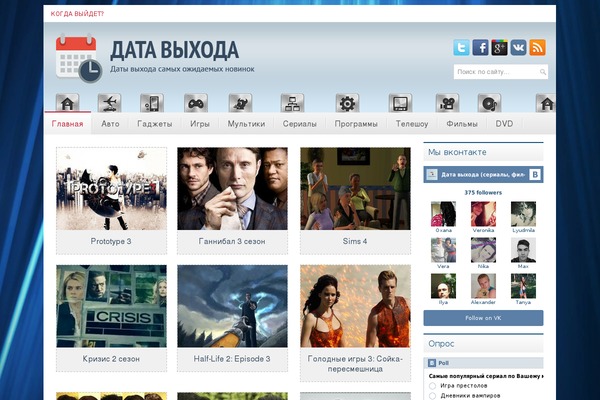
Task: Click the Sims 4 thumbnail image
Action: pos(355,189)
